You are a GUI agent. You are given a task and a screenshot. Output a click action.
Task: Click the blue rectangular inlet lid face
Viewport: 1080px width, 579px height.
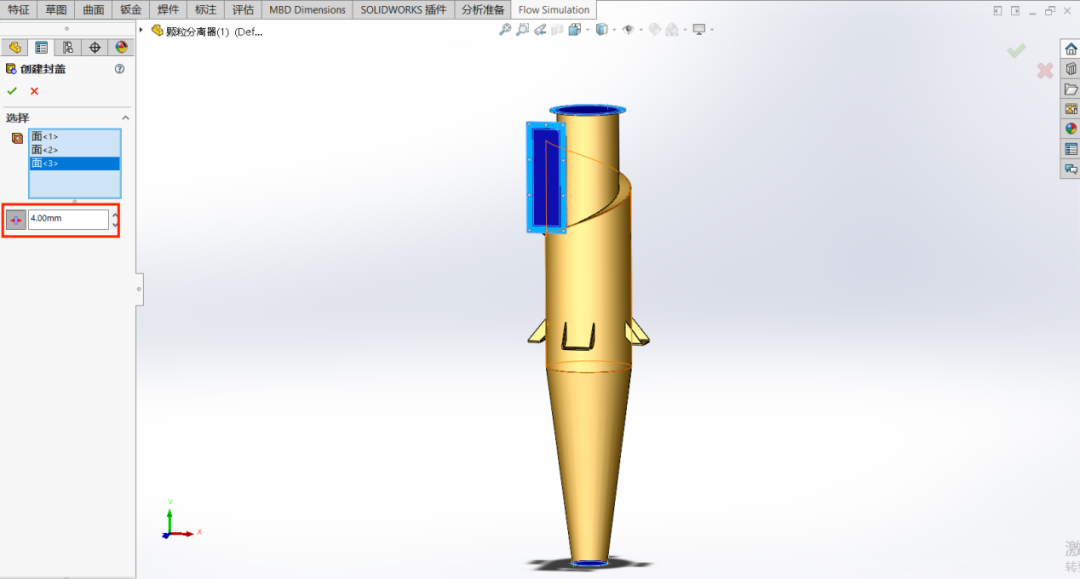click(546, 178)
